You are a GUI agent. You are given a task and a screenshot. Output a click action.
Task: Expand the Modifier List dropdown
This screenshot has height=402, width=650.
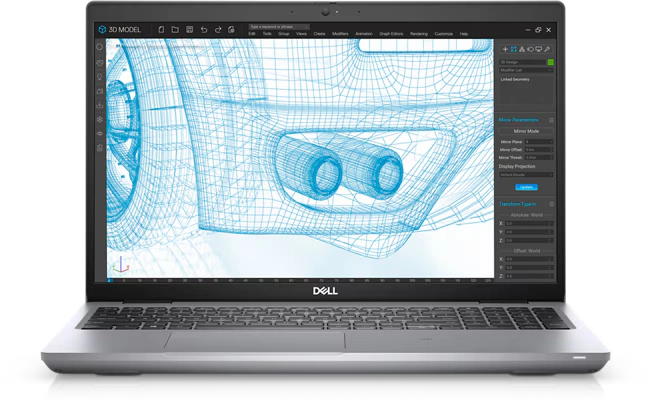[x=526, y=70]
